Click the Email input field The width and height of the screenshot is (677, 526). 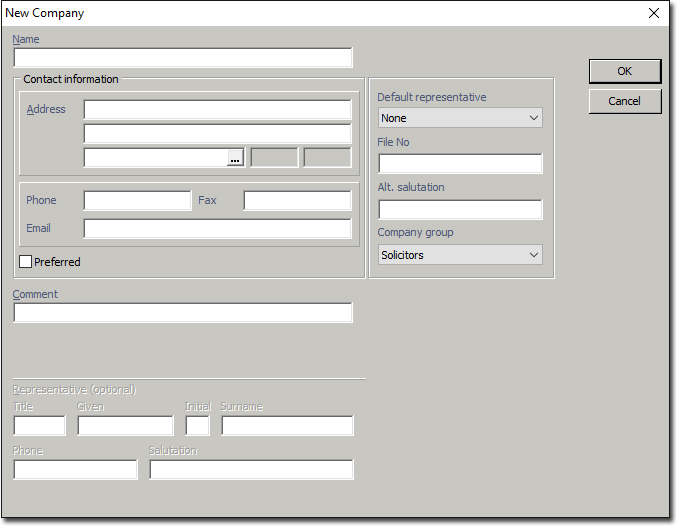[217, 229]
